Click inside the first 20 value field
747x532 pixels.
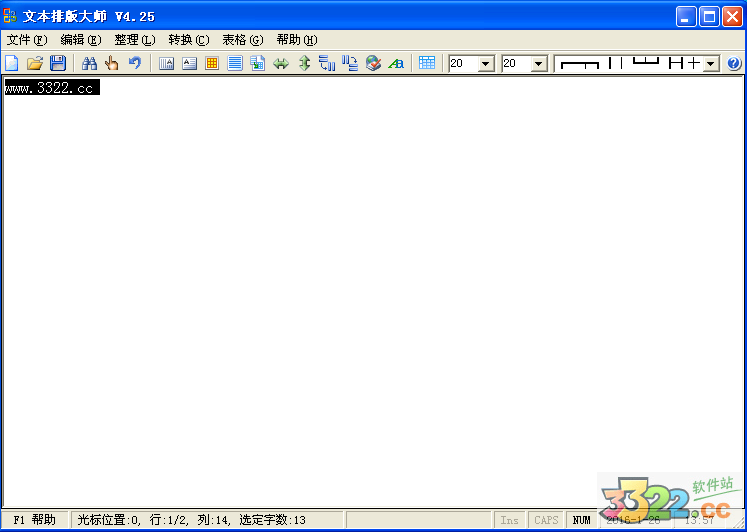click(463, 63)
